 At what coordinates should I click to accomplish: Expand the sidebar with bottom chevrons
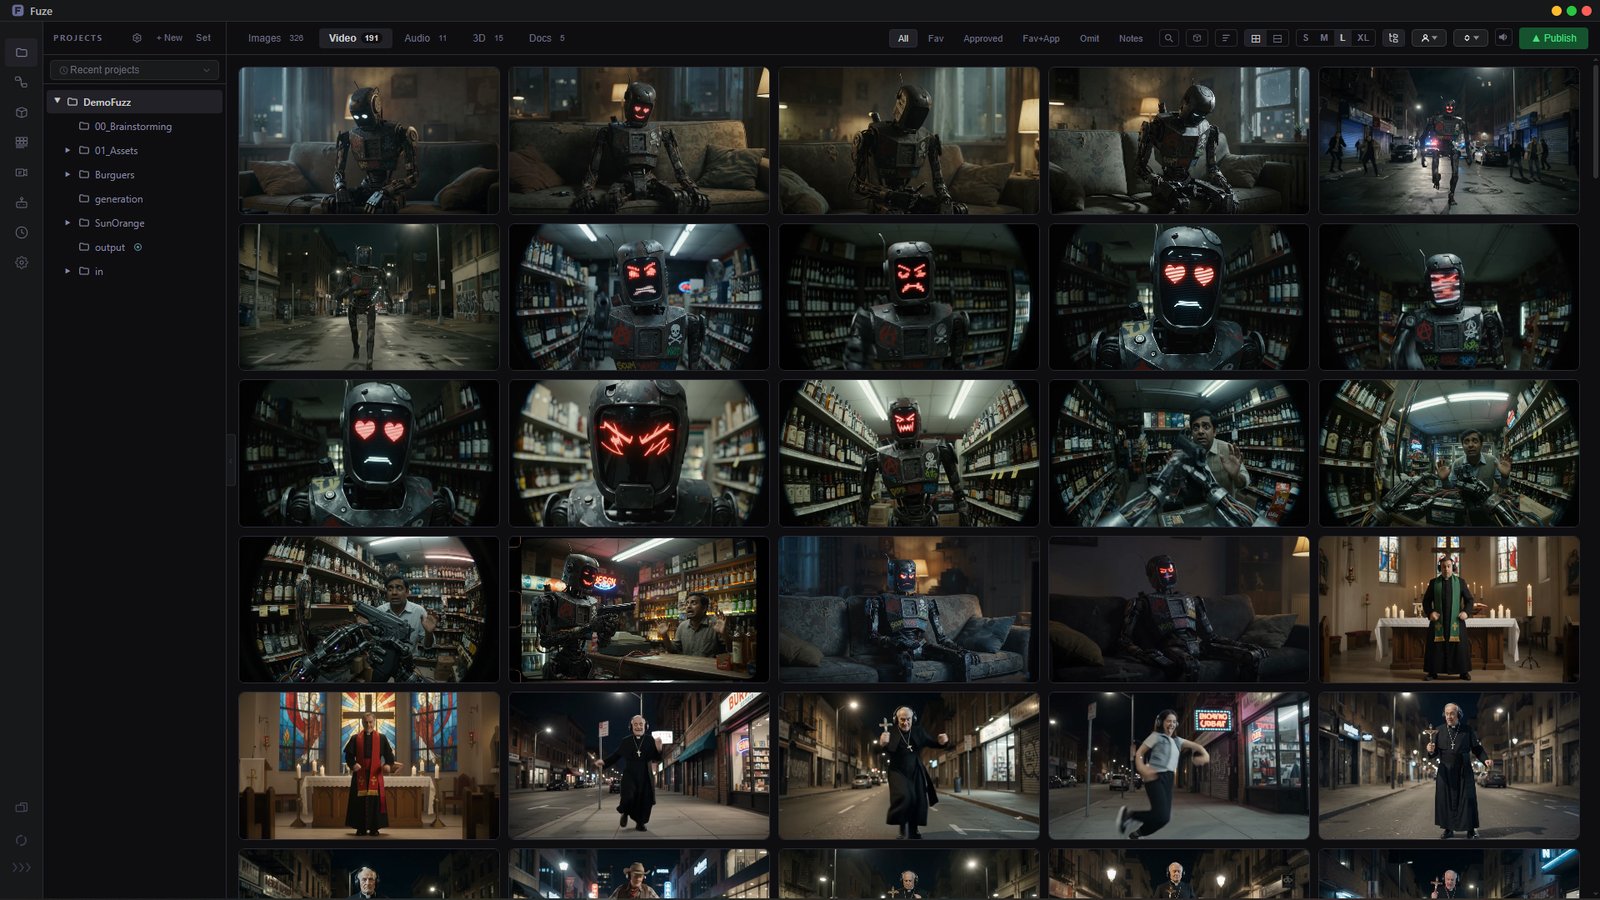coord(21,867)
